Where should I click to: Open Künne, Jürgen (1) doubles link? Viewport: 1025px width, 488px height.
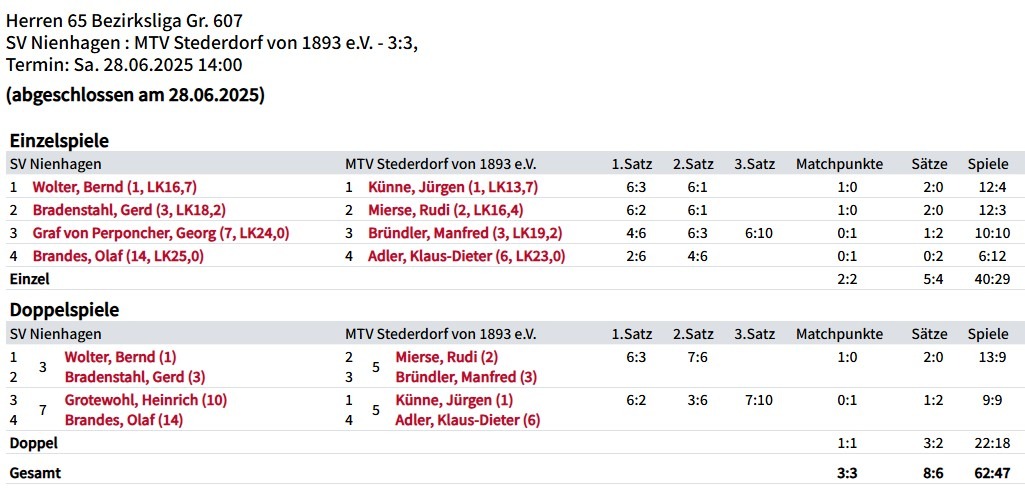pos(454,400)
